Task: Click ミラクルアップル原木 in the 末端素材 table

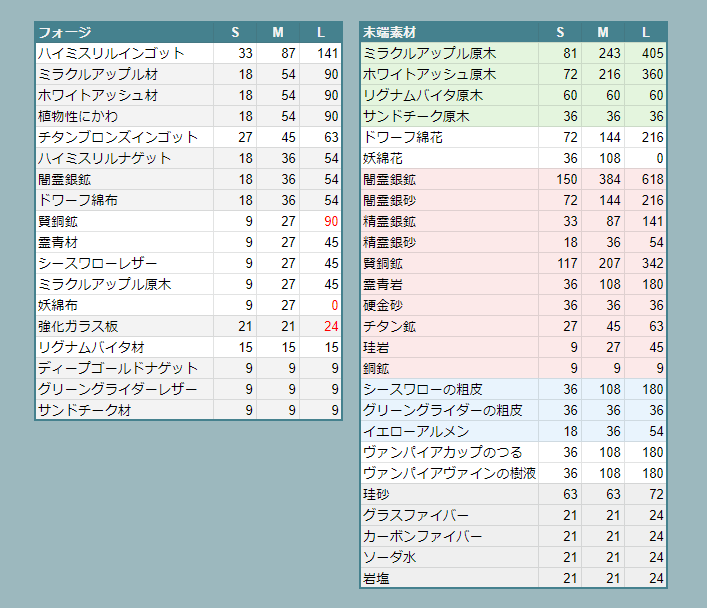Action: [450, 53]
